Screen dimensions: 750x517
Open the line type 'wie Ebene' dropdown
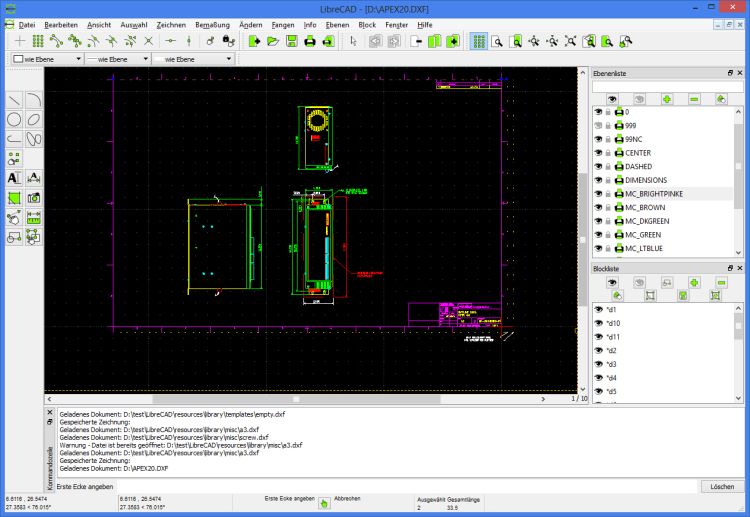click(x=191, y=59)
